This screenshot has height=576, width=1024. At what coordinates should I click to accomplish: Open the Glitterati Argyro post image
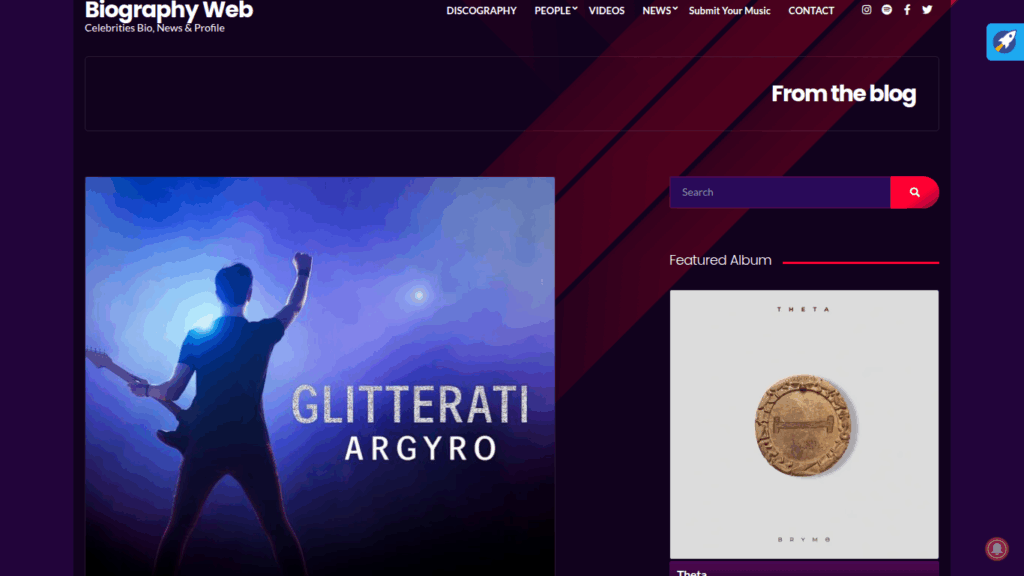pyautogui.click(x=320, y=376)
